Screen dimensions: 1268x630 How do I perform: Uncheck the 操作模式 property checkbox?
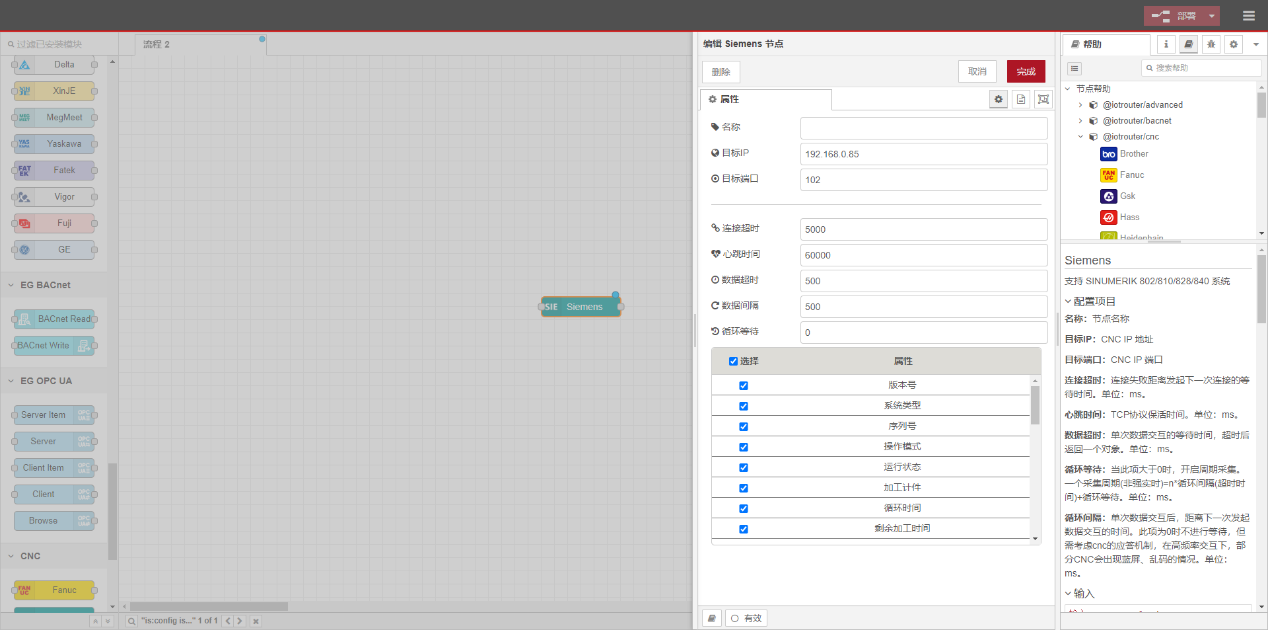click(x=743, y=447)
